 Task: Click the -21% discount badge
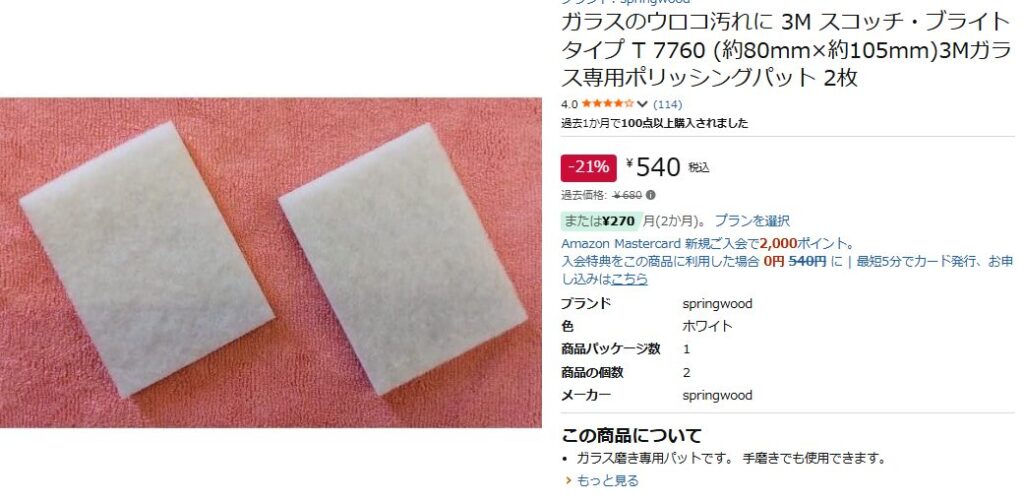click(588, 168)
